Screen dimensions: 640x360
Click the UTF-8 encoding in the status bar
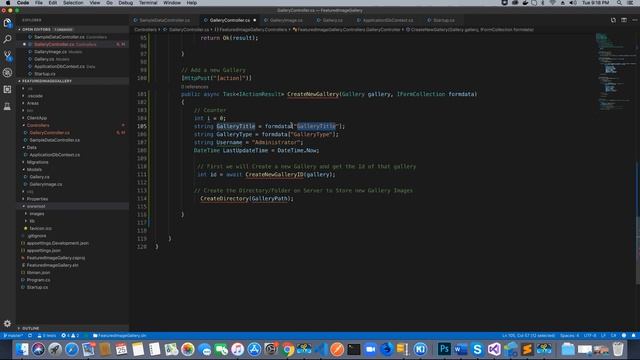pyautogui.click(x=590, y=336)
